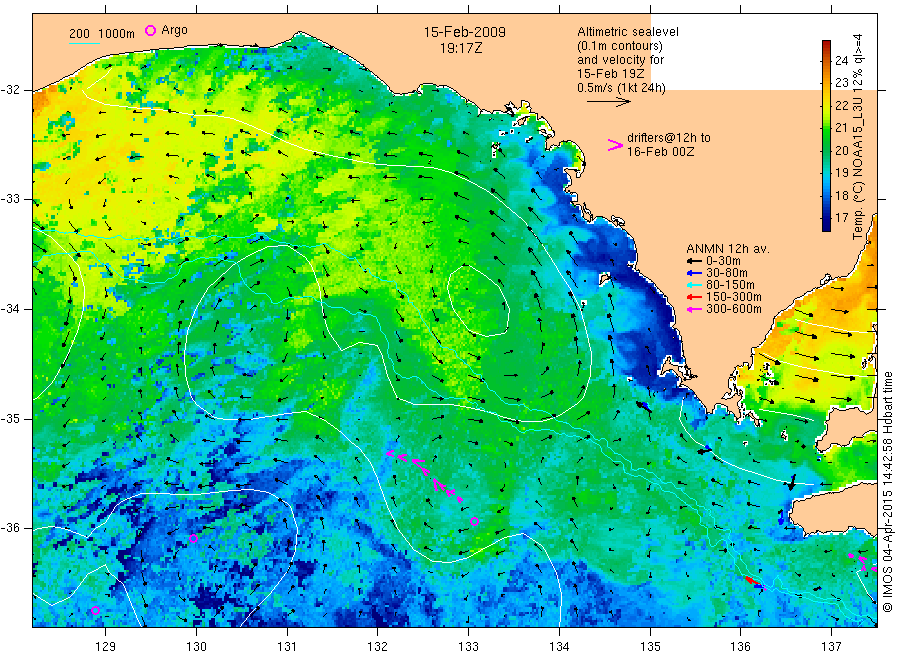
Task: Click the colorbar value 17
Action: point(841,218)
